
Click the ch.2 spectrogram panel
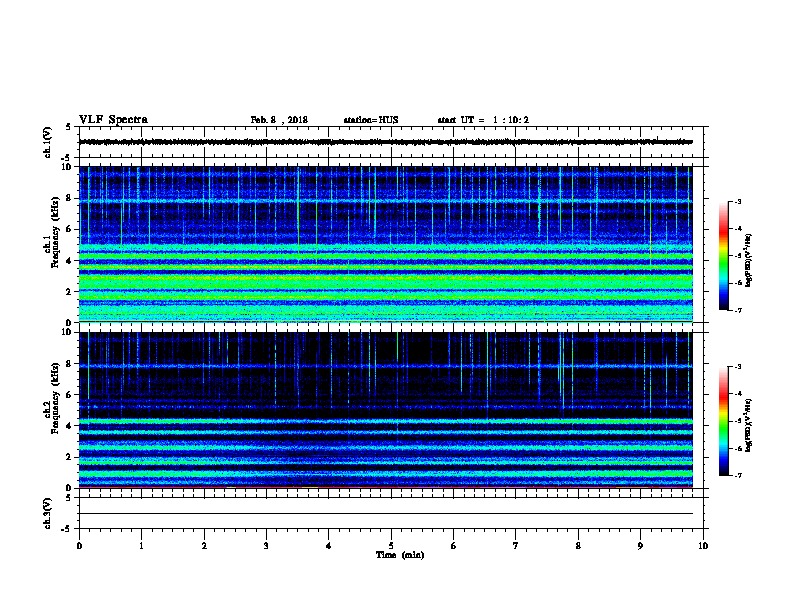pyautogui.click(x=386, y=410)
